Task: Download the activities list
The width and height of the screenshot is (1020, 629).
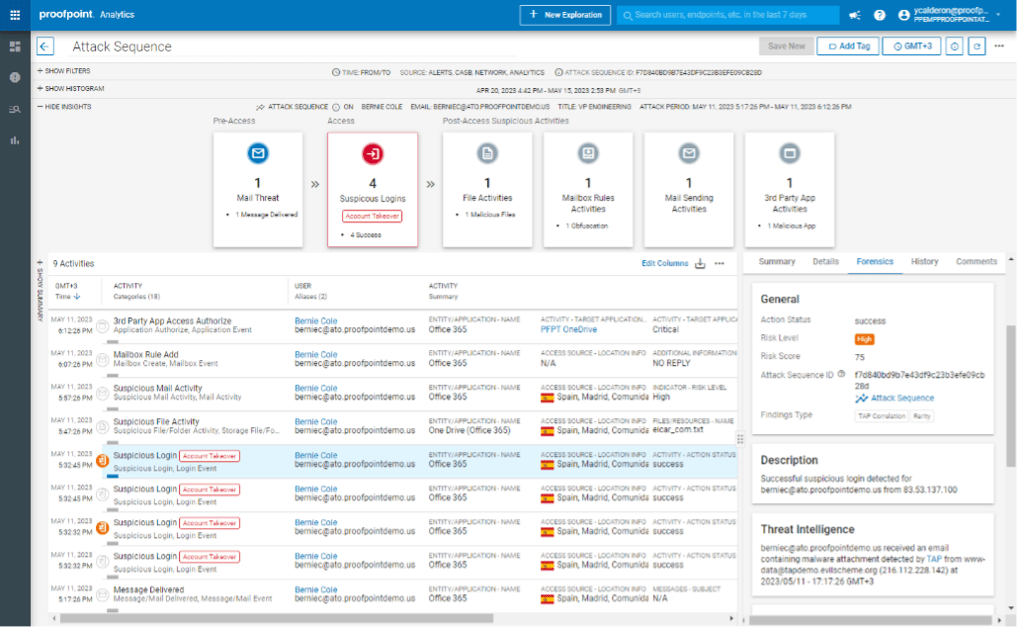Action: pos(700,263)
